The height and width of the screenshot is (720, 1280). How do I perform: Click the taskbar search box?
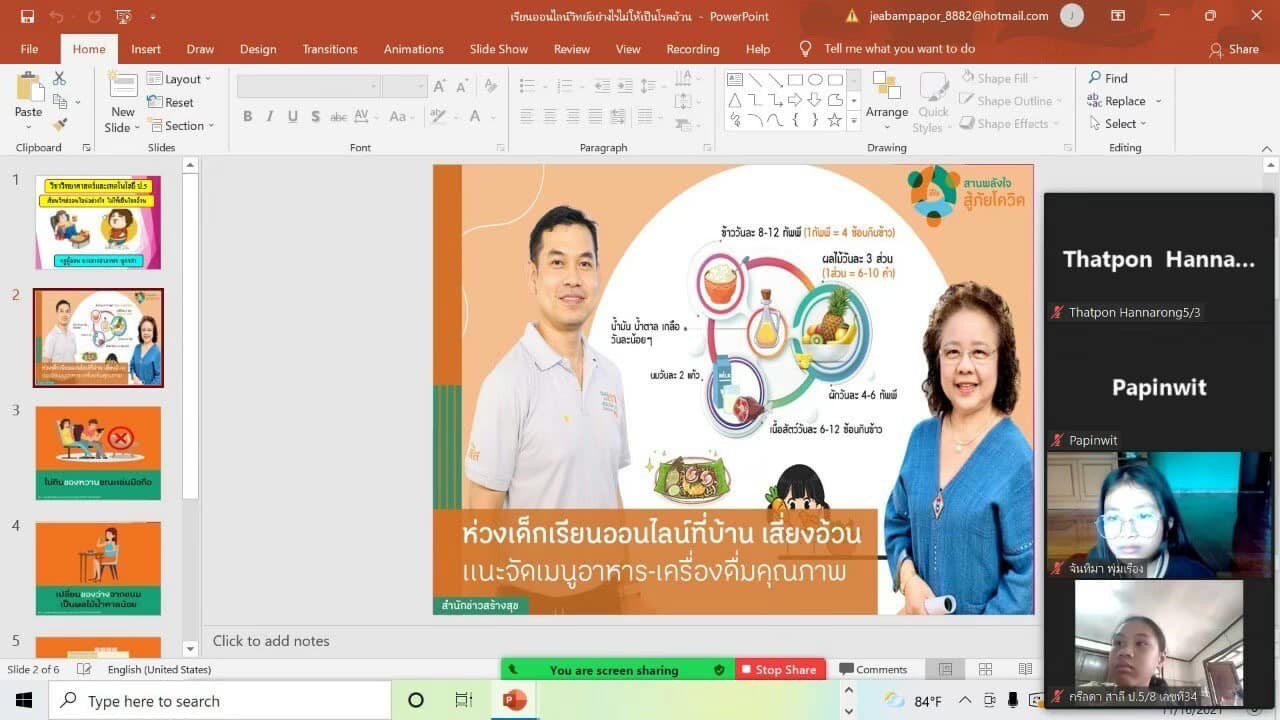click(x=219, y=701)
